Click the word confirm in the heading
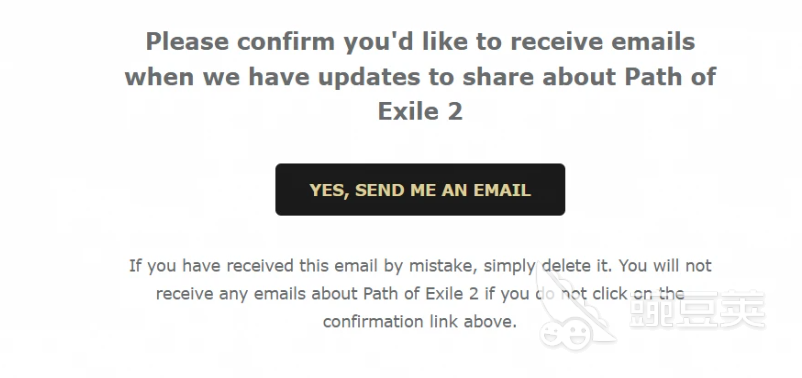 (285, 41)
